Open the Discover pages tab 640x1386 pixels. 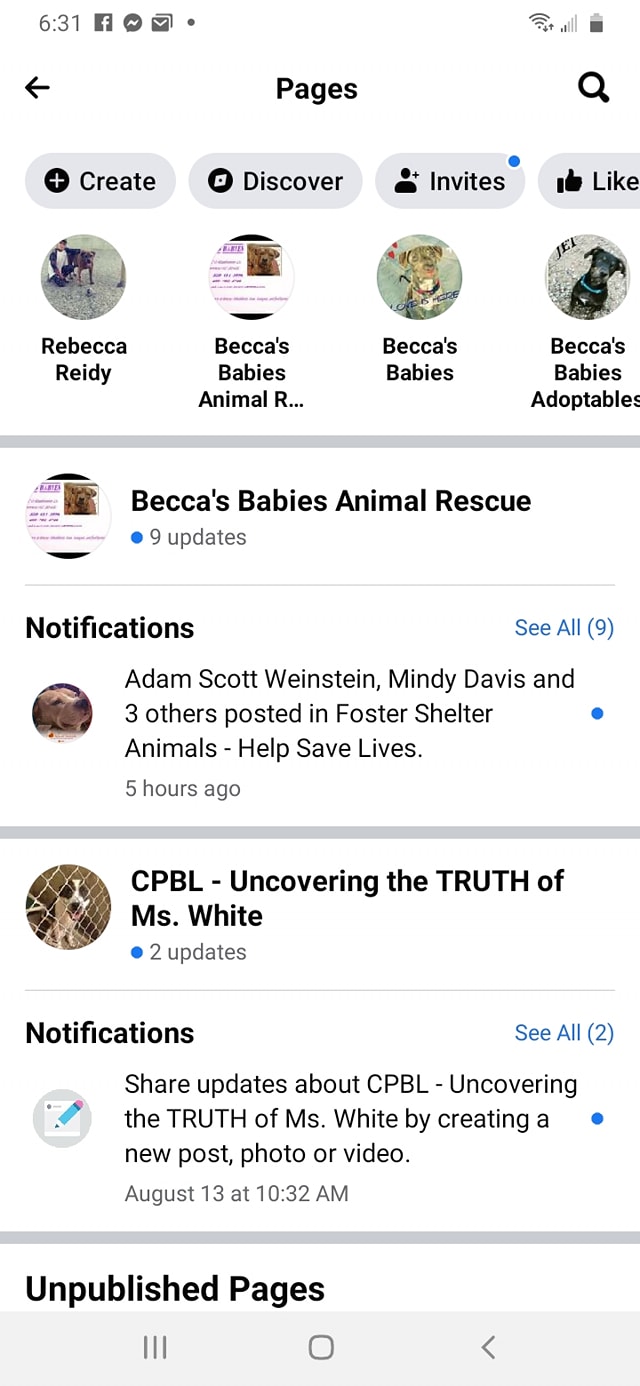tap(275, 181)
